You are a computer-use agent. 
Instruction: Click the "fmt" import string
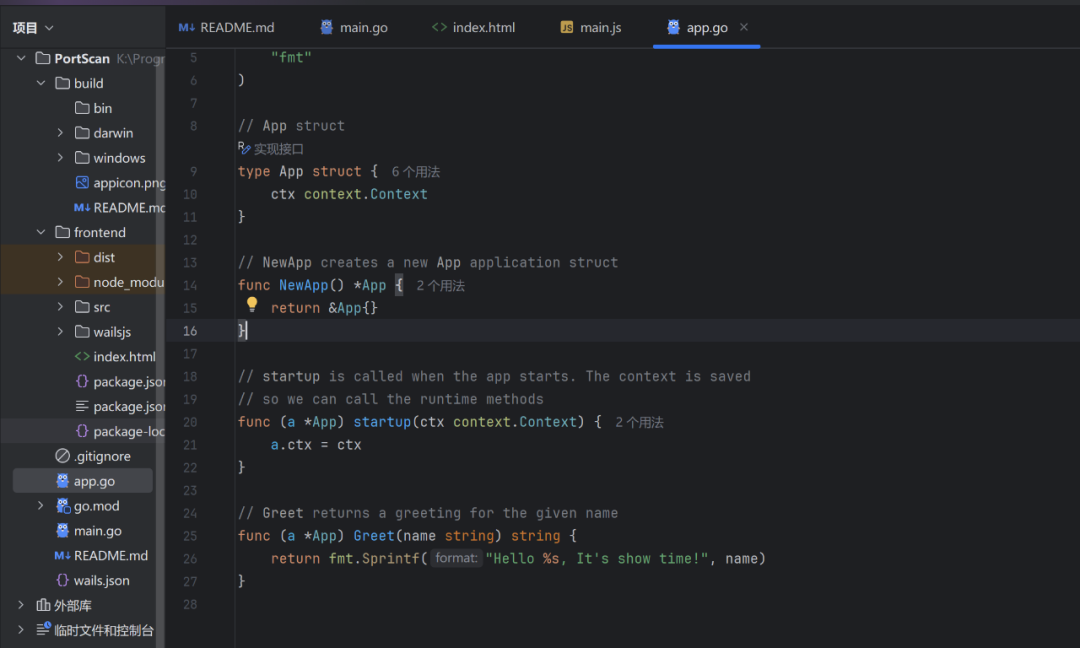[x=291, y=58]
